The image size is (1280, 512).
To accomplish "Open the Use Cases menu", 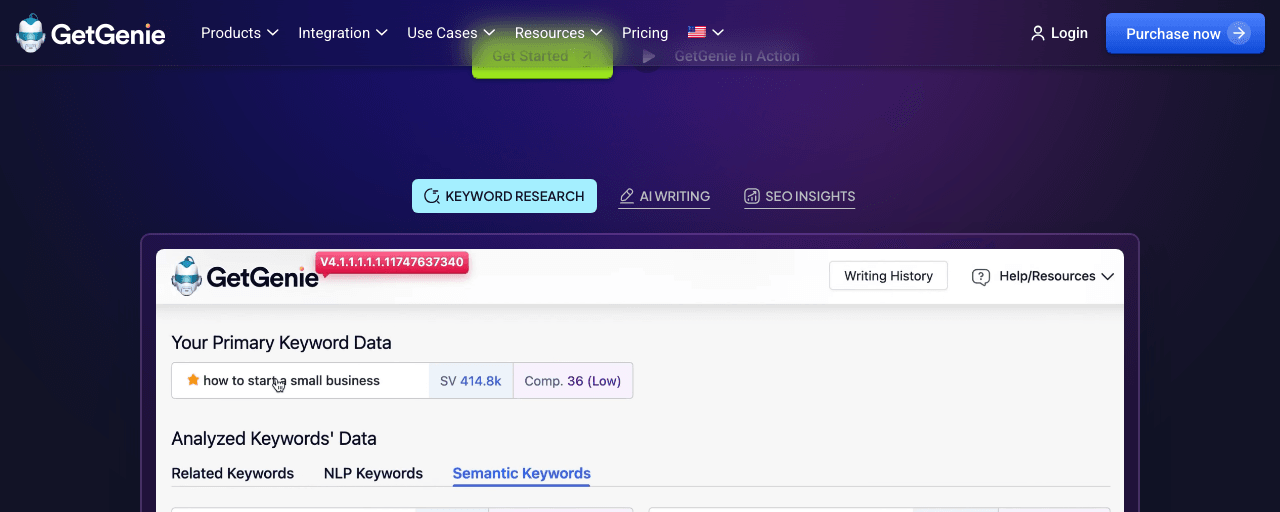I will [442, 33].
